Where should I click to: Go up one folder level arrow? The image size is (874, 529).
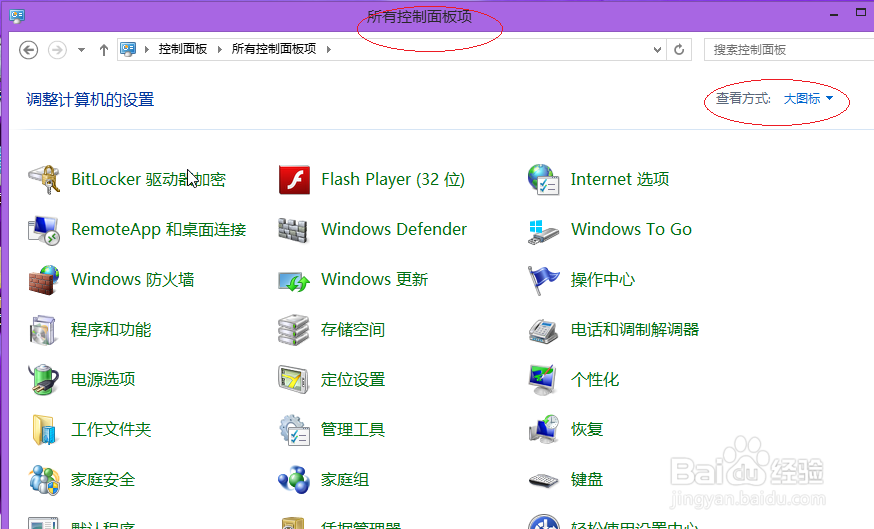pos(104,50)
